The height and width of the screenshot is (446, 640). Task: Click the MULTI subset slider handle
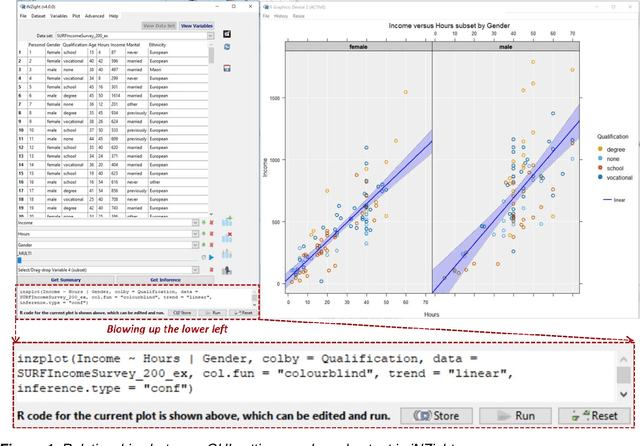(20, 259)
